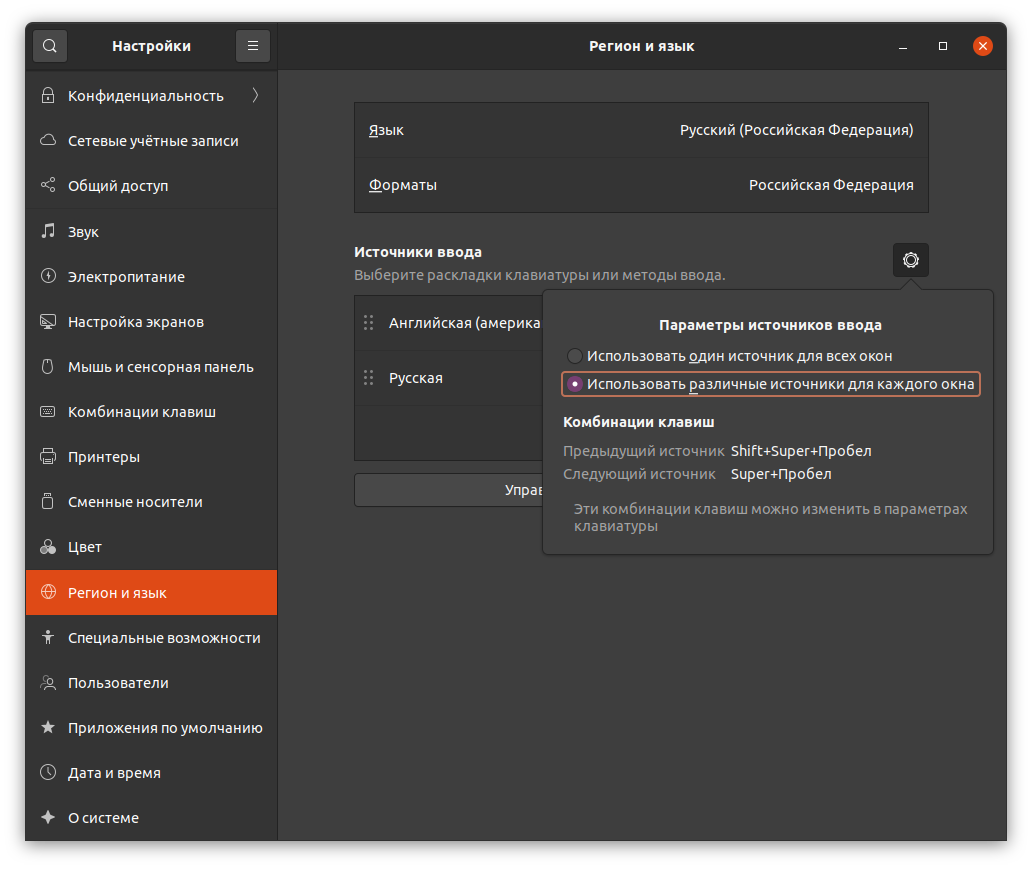
Task: Open Комбинации клавиш settings section
Action: coord(142,412)
